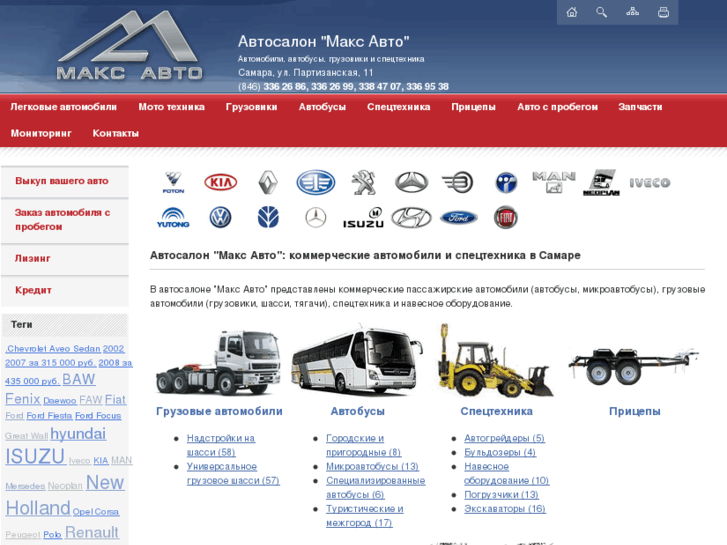Open Контакты menu item
727x545 pixels.
pos(115,134)
